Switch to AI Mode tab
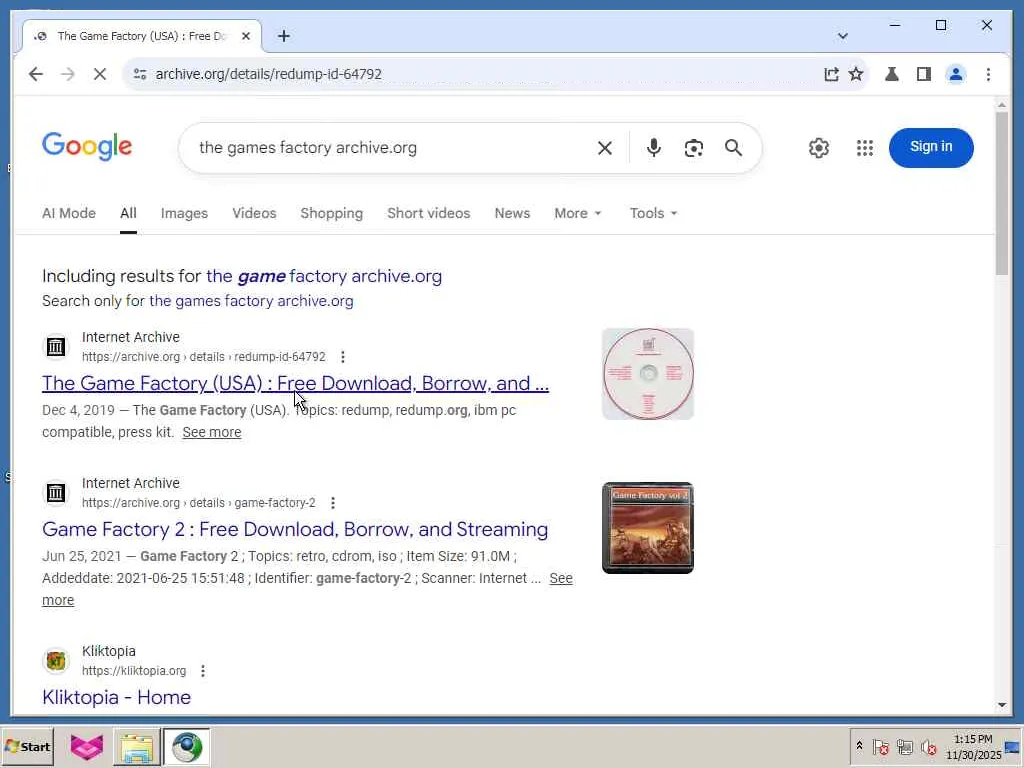The width and height of the screenshot is (1024, 768). click(x=69, y=214)
